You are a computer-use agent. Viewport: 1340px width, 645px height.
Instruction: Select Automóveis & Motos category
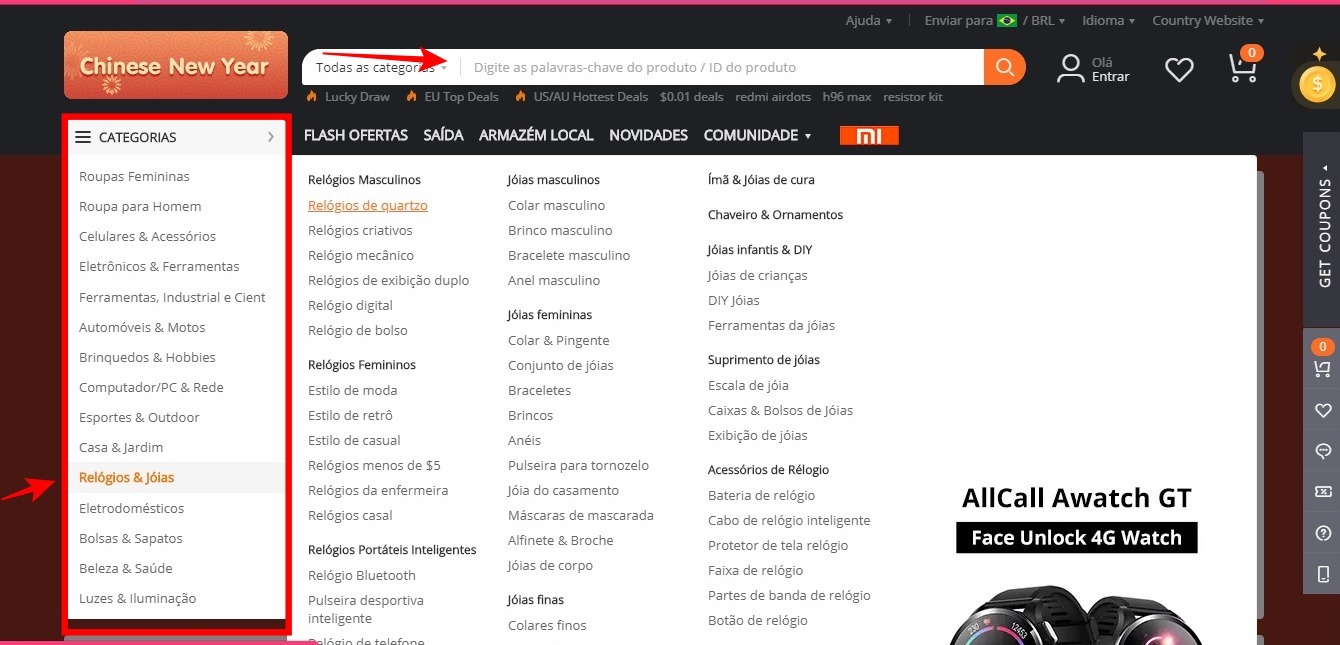pyautogui.click(x=142, y=327)
